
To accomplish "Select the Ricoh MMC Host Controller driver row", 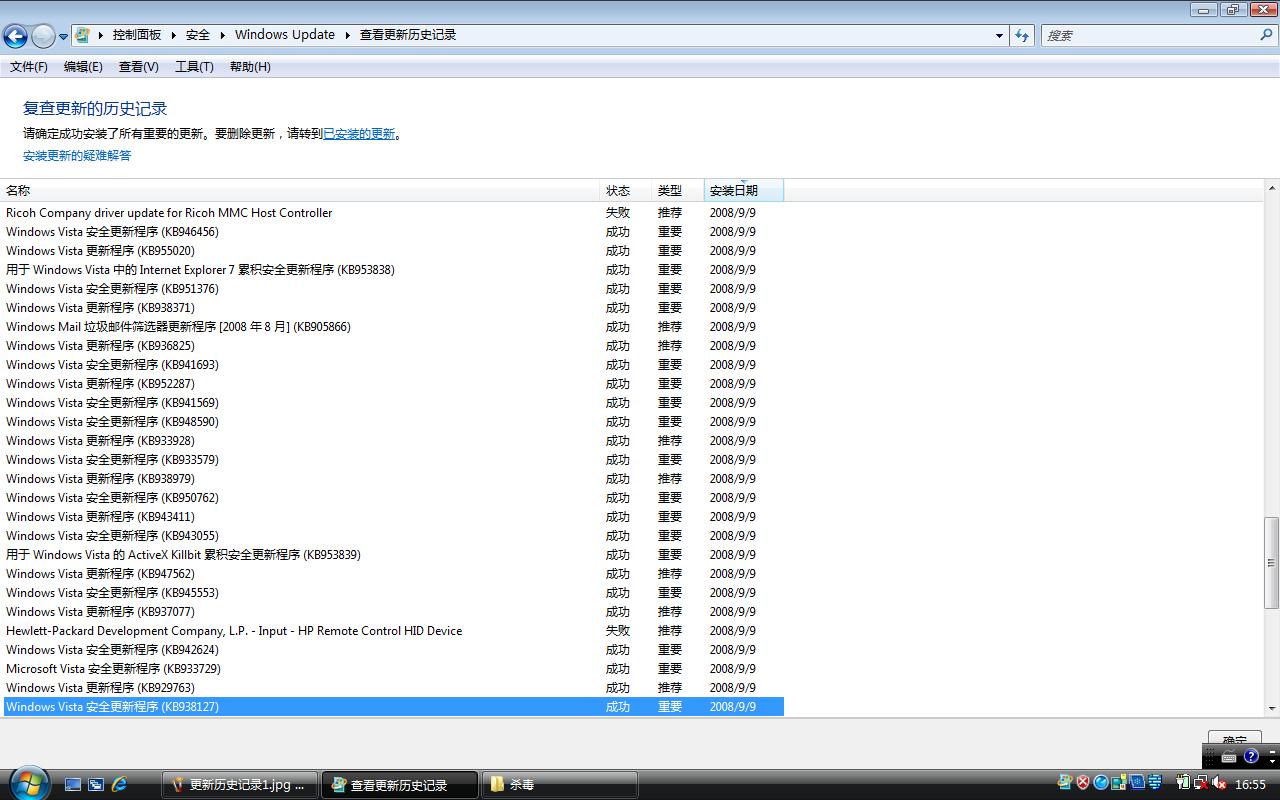I will pyautogui.click(x=392, y=213).
